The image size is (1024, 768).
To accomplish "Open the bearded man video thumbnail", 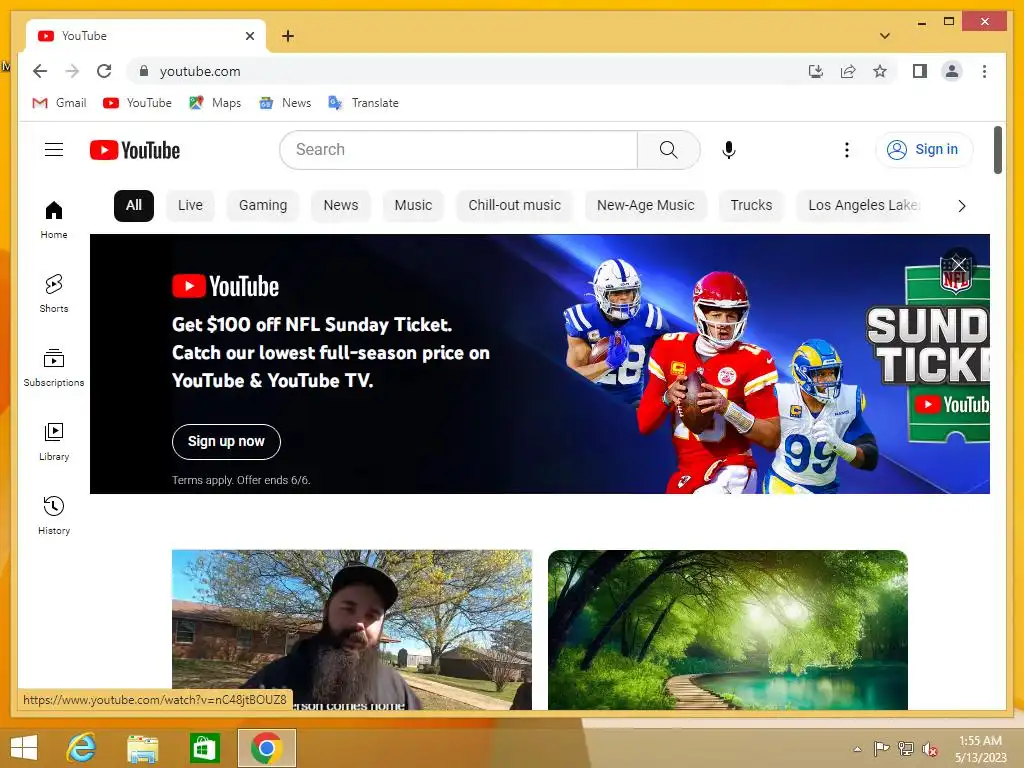I will 352,630.
